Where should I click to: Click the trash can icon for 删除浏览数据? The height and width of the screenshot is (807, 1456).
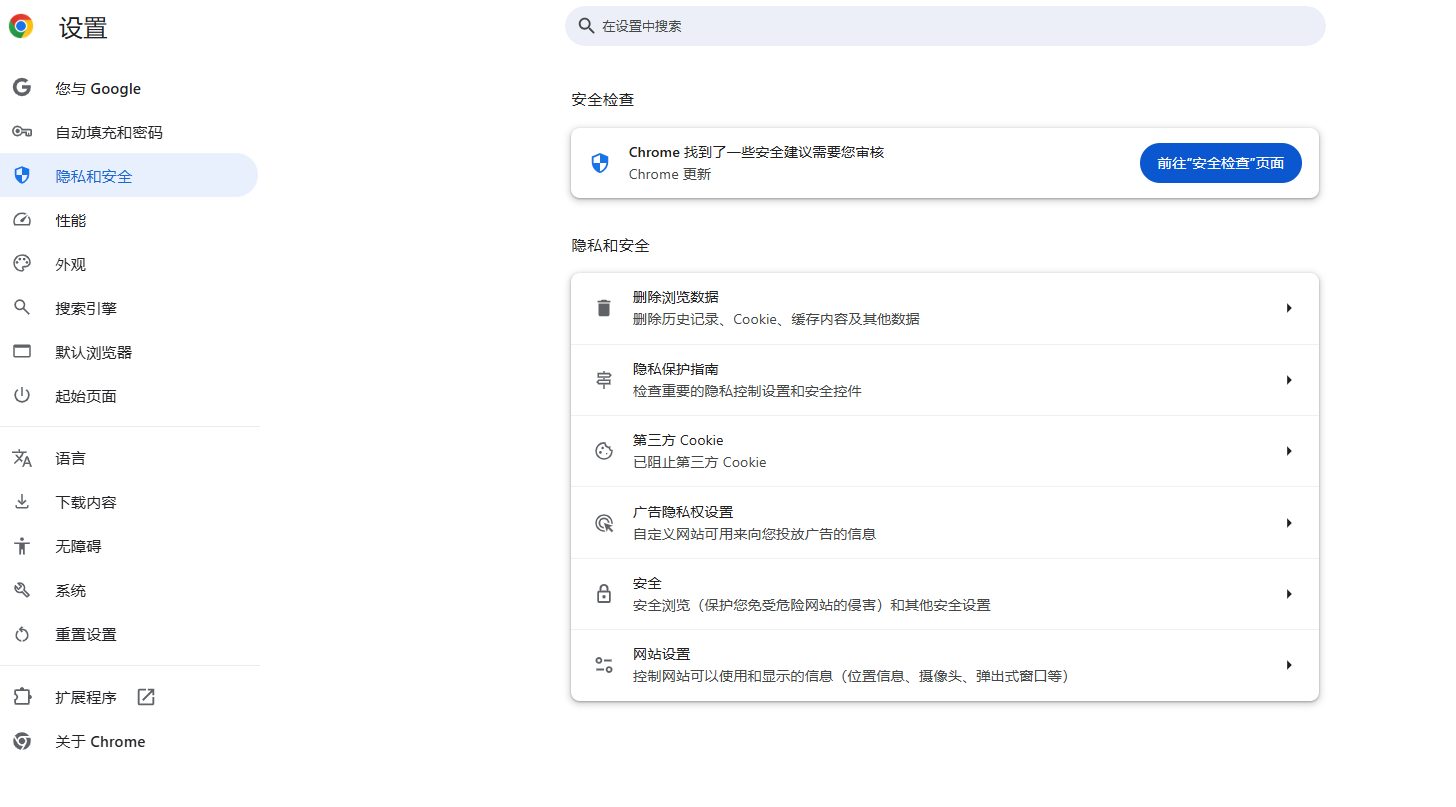point(604,308)
